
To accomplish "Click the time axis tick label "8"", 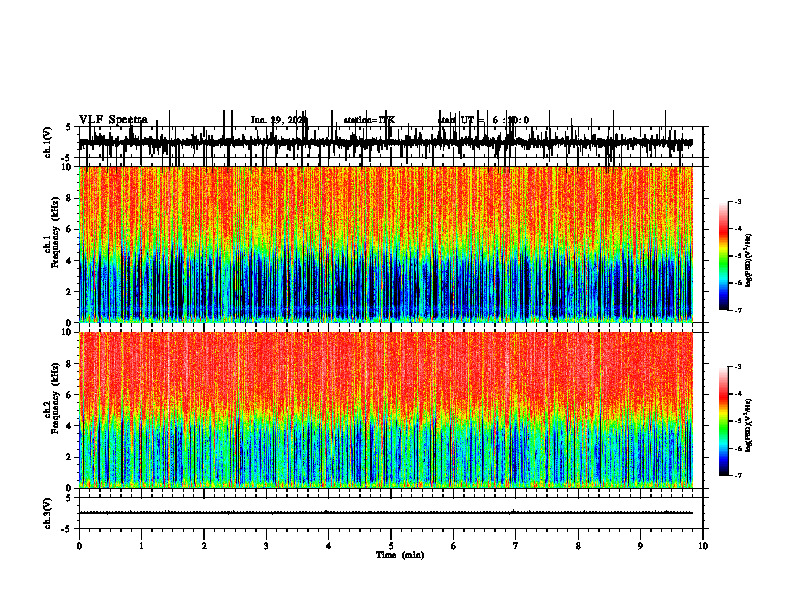I will (x=578, y=546).
